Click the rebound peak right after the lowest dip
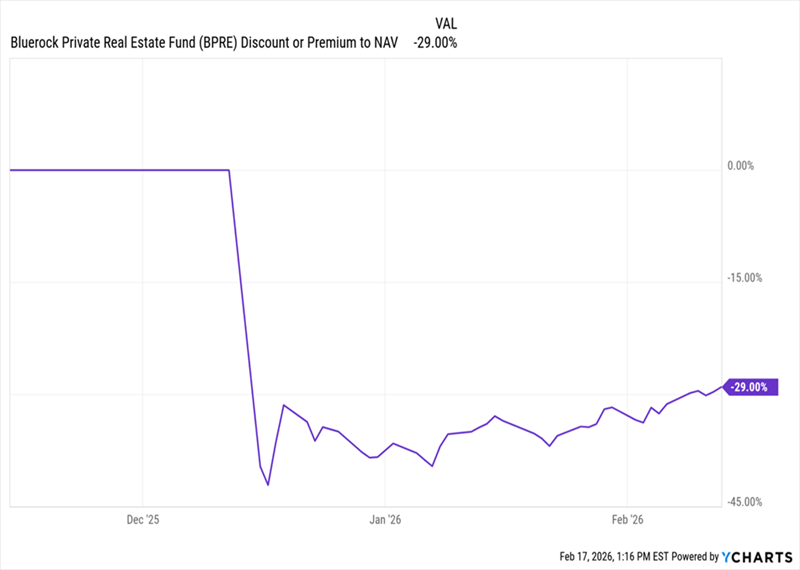 tap(284, 405)
